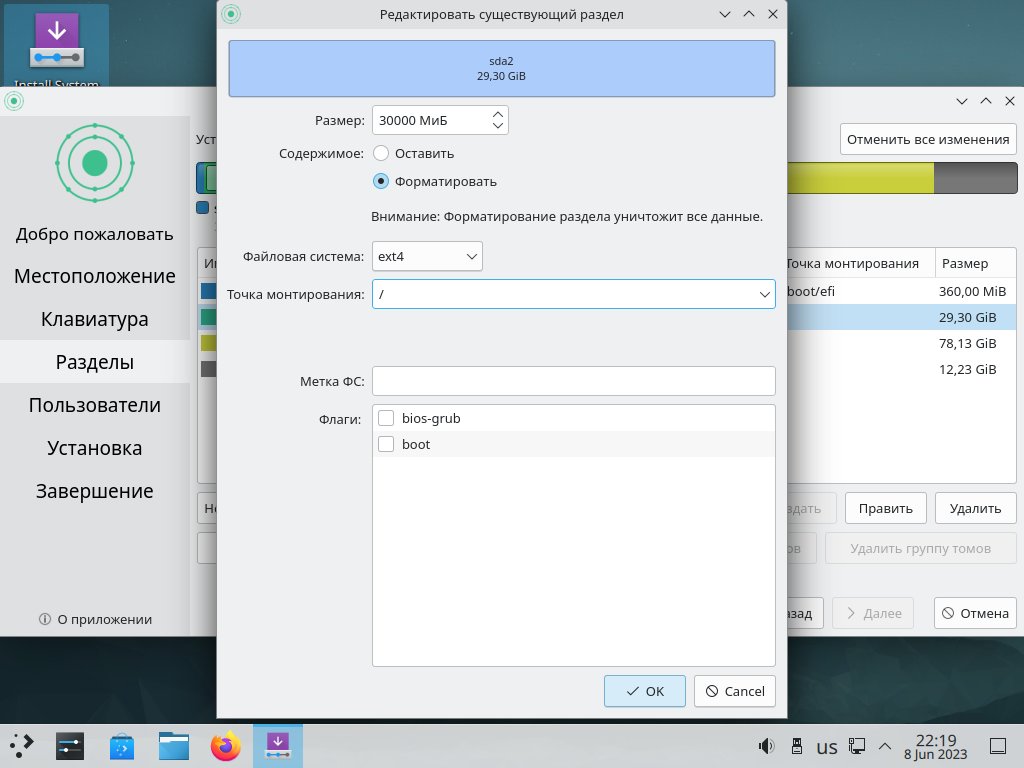
Task: Click the green partition swatch in the table
Action: (x=208, y=317)
